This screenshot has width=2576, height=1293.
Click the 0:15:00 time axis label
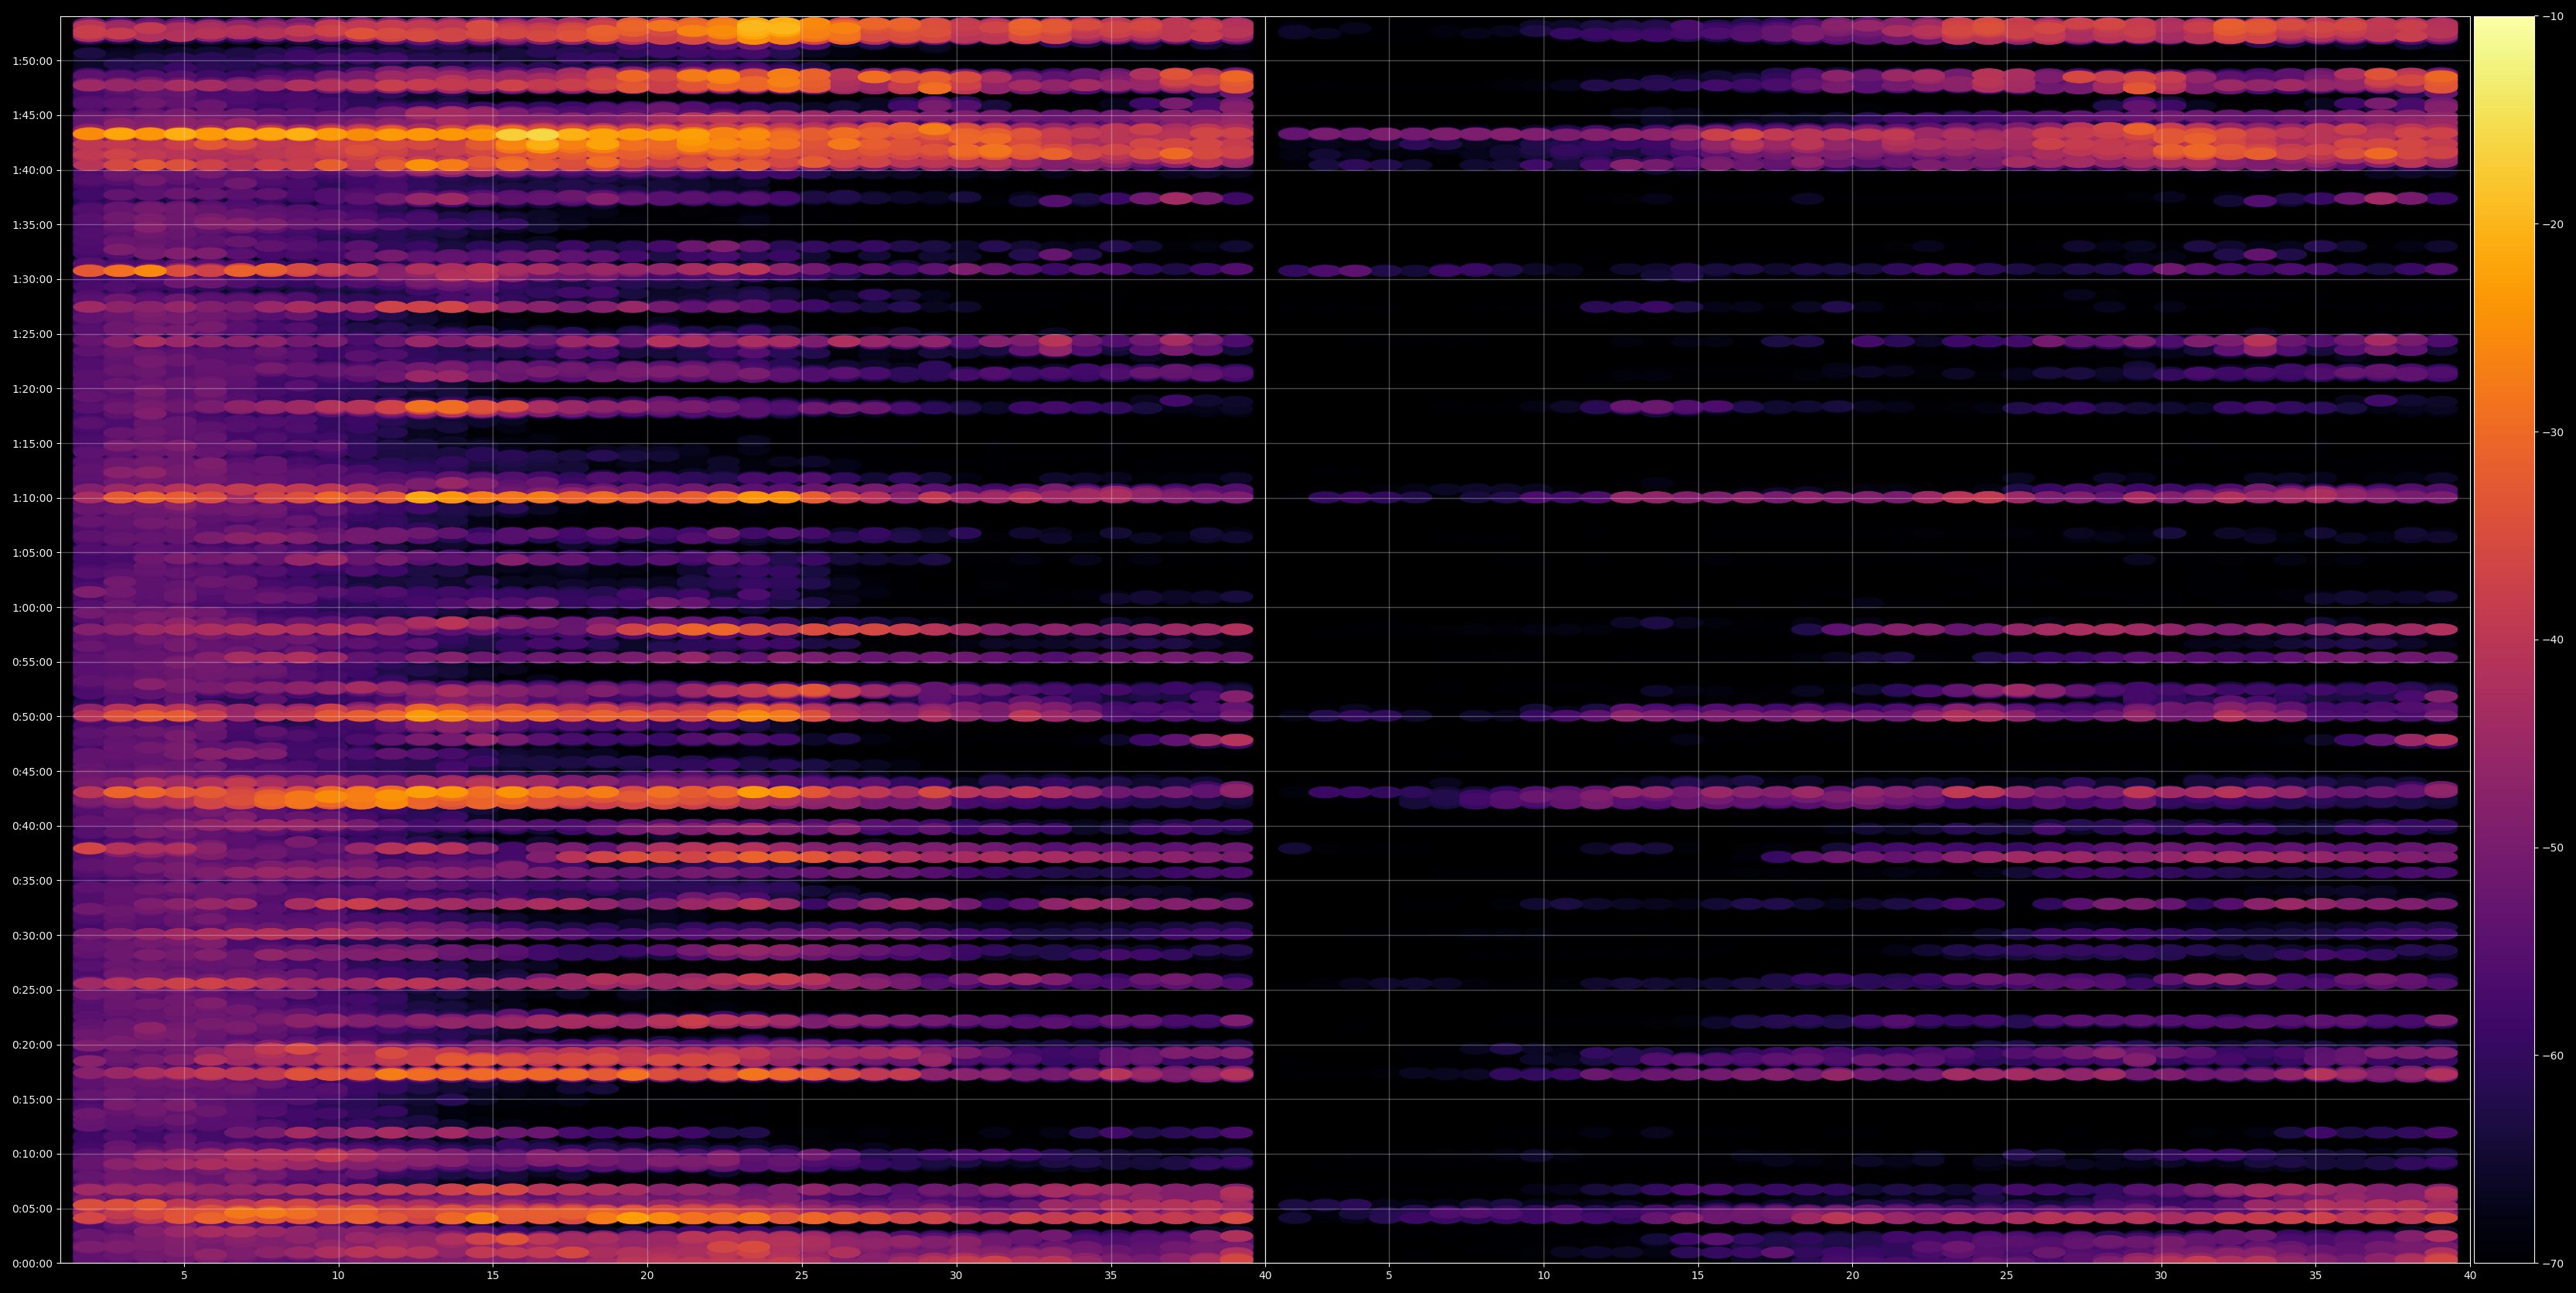32,1099
